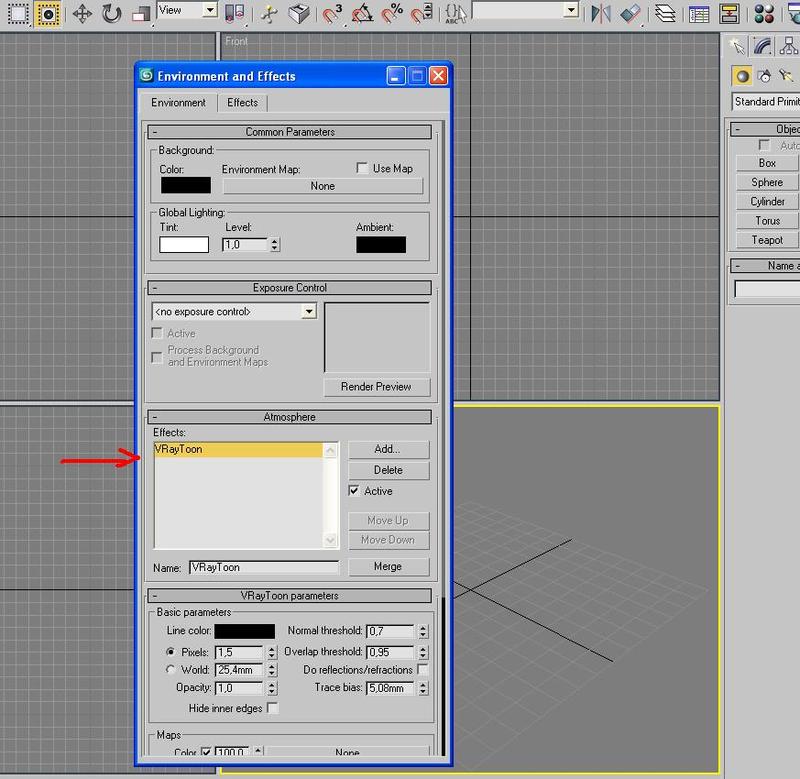
Task: Open the Curve Editor icon
Action: coord(698,14)
